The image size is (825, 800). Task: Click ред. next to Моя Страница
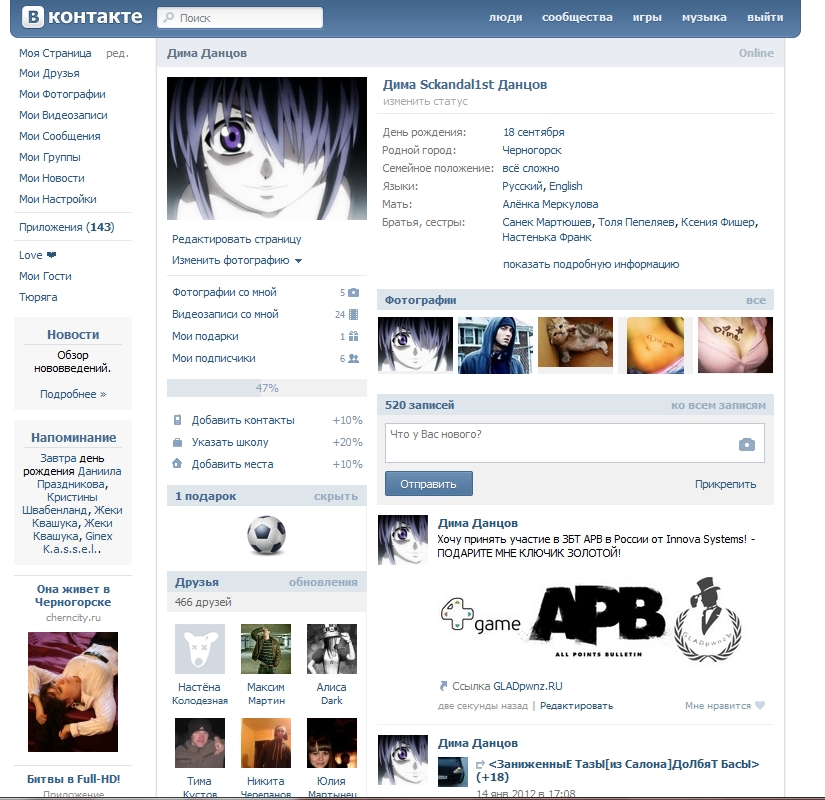(x=117, y=53)
